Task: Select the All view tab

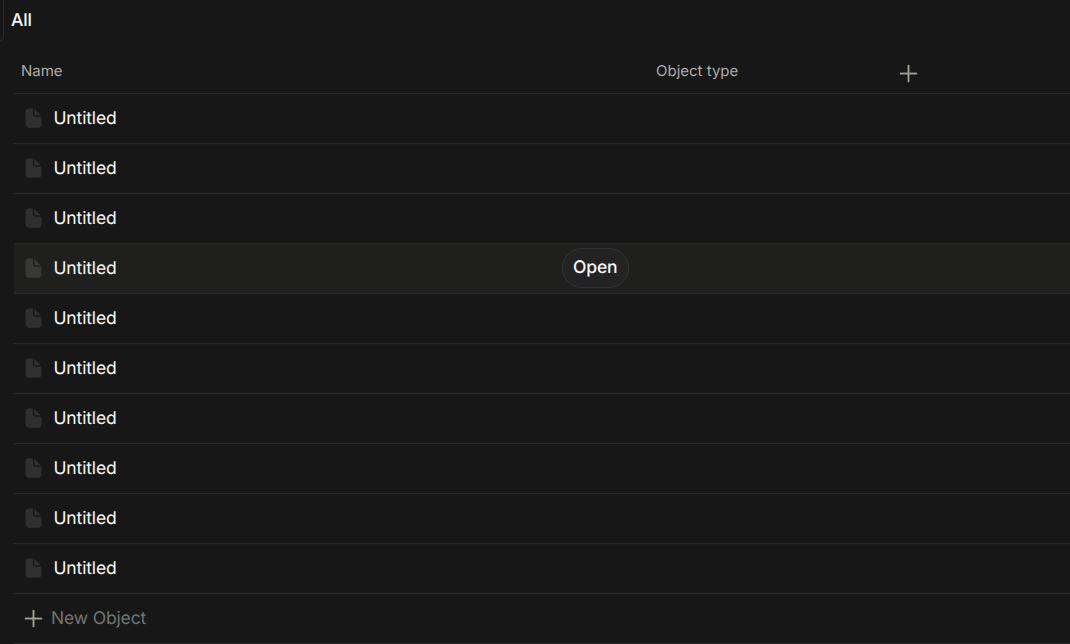Action: pos(21,20)
